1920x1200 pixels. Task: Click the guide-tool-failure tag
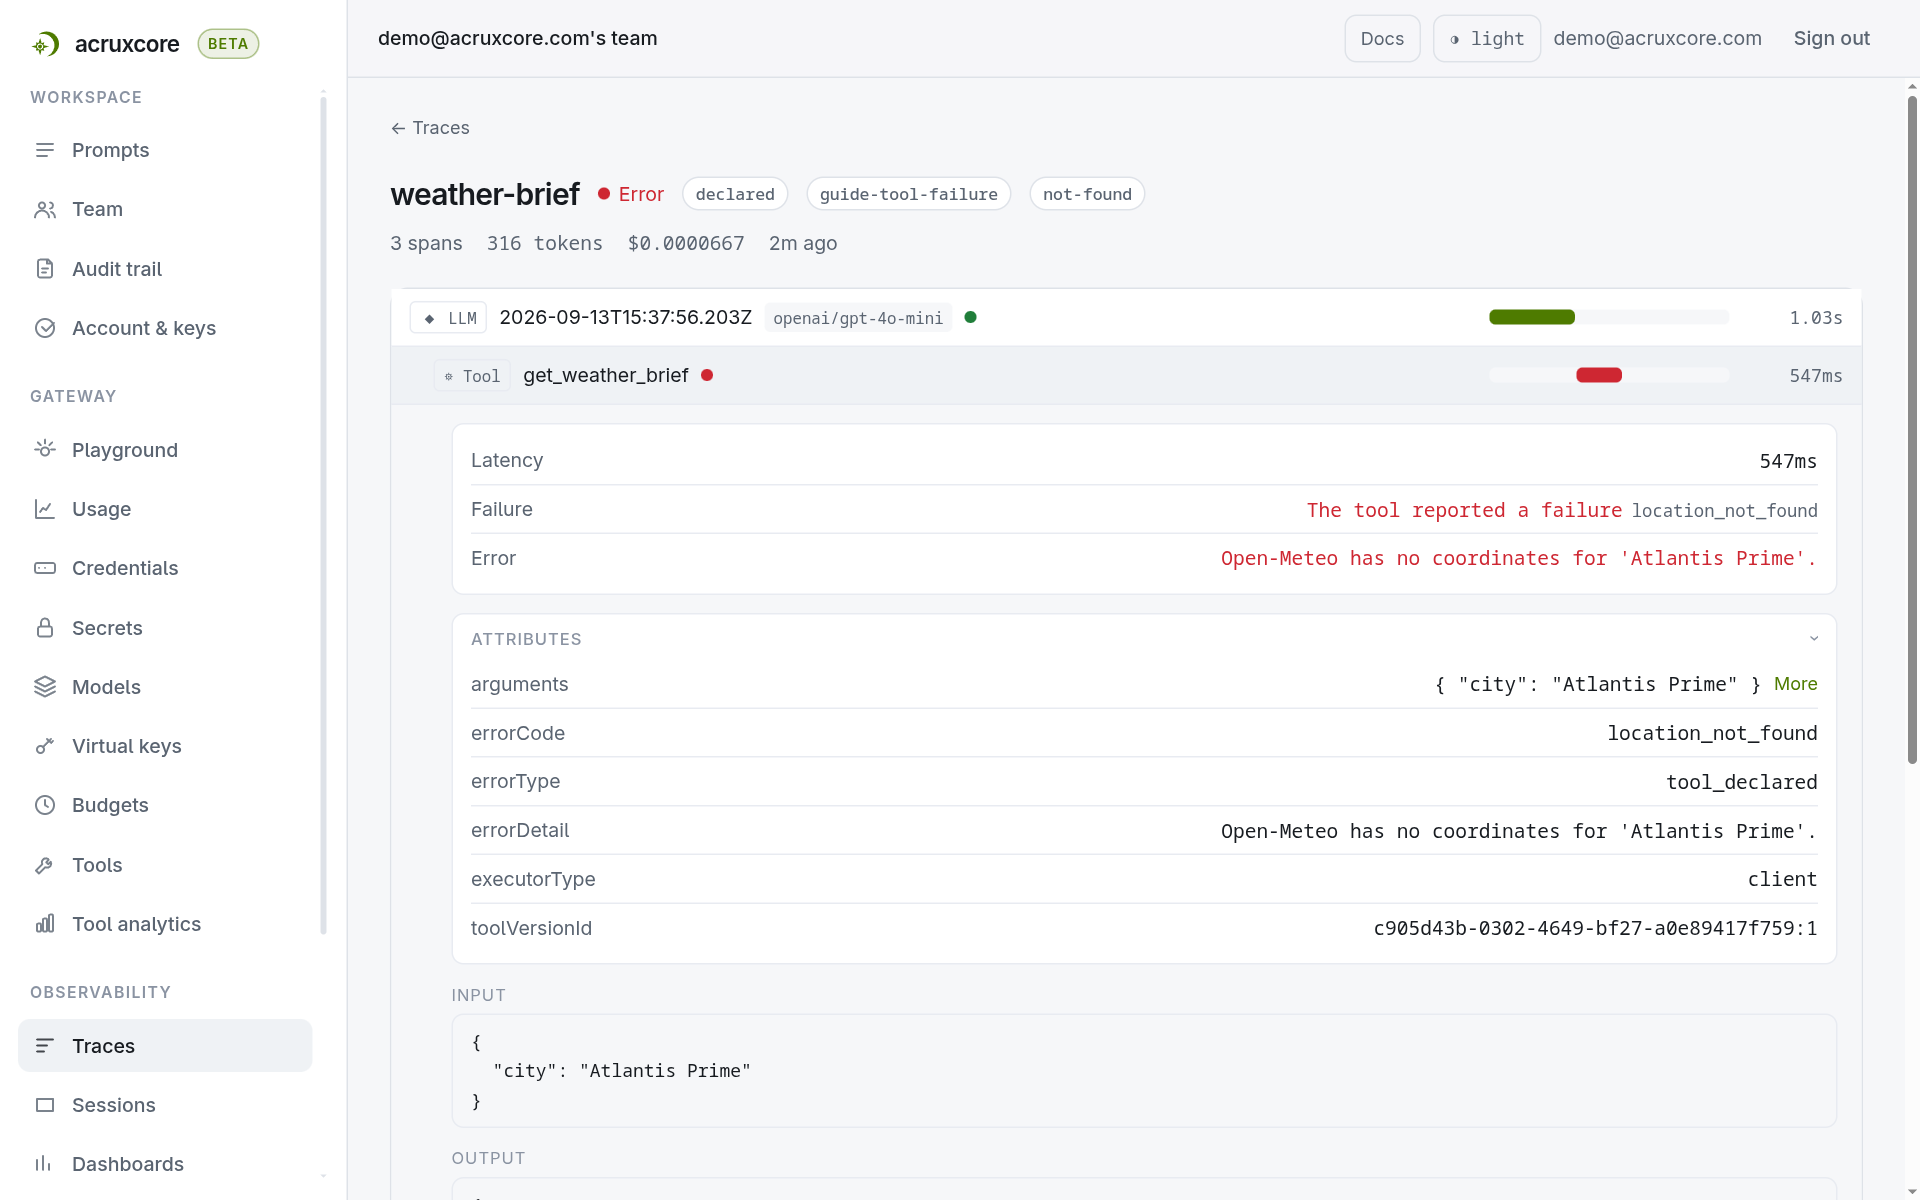pyautogui.click(x=909, y=194)
